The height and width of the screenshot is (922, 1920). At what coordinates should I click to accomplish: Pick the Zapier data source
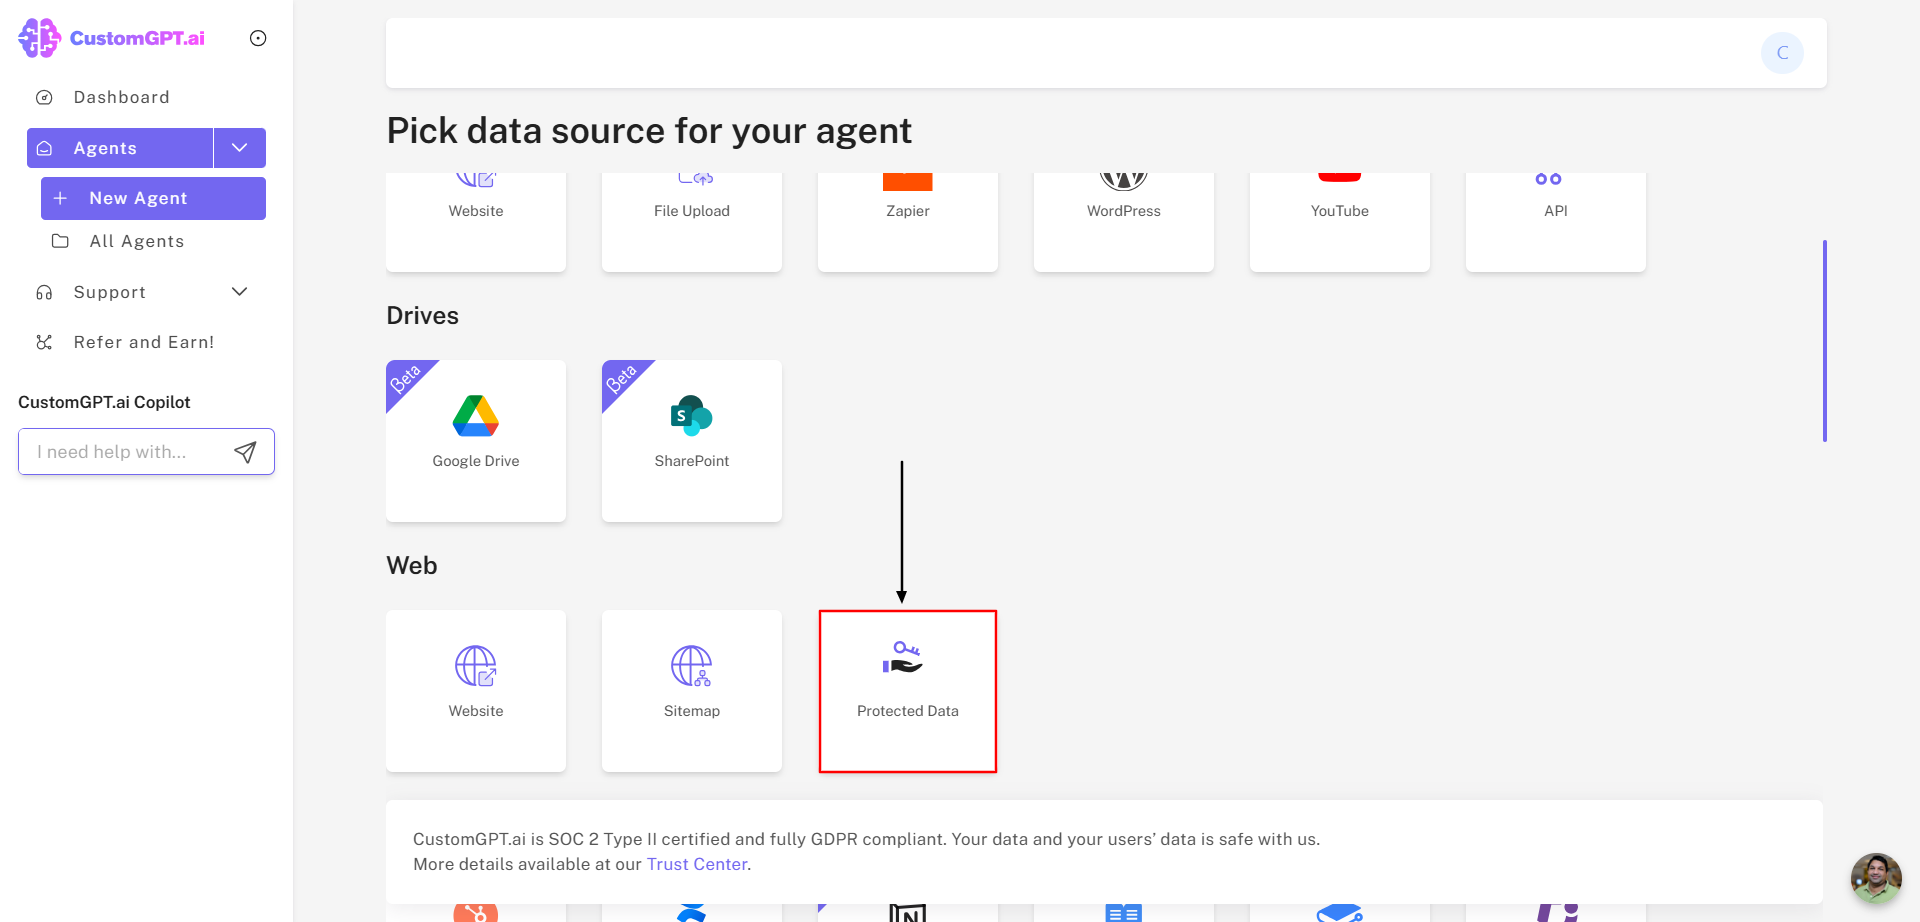(x=908, y=220)
